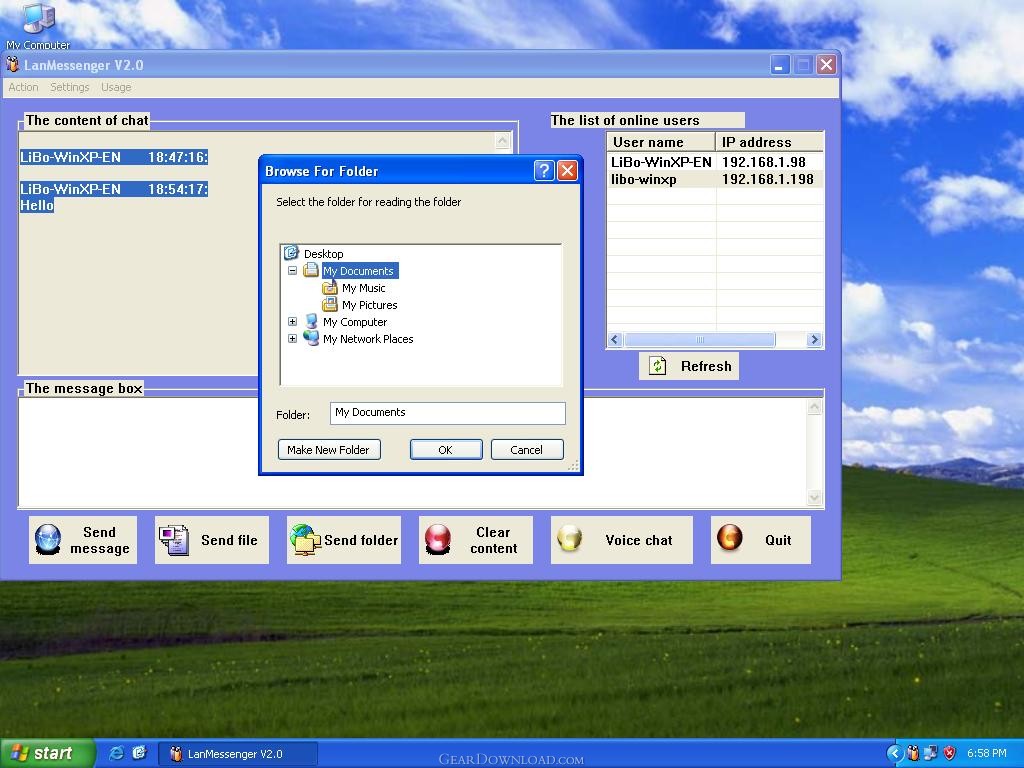Click the My Pictures folder icon
The image size is (1024, 768).
tap(330, 304)
